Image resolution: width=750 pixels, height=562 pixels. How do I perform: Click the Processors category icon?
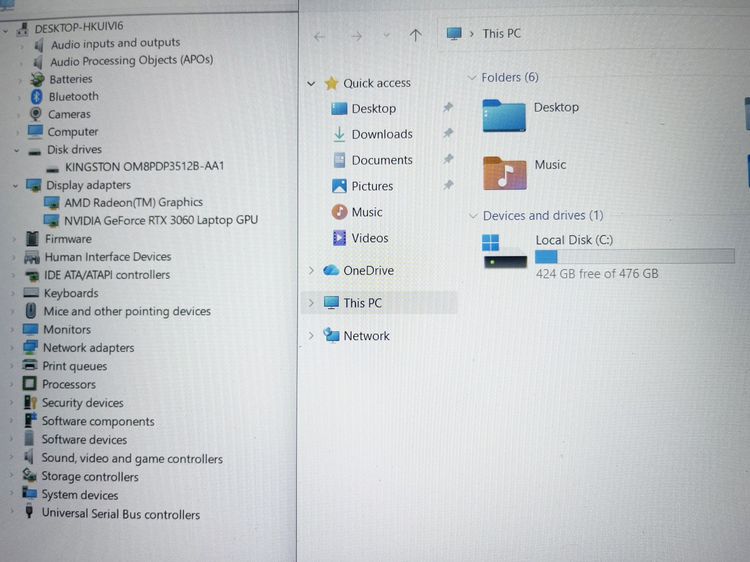(x=29, y=384)
